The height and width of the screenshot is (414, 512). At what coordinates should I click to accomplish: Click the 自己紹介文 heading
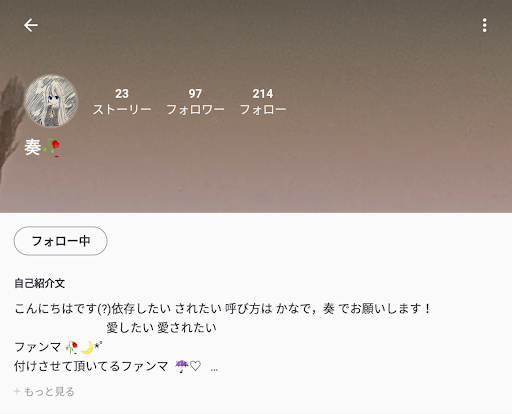click(x=39, y=283)
